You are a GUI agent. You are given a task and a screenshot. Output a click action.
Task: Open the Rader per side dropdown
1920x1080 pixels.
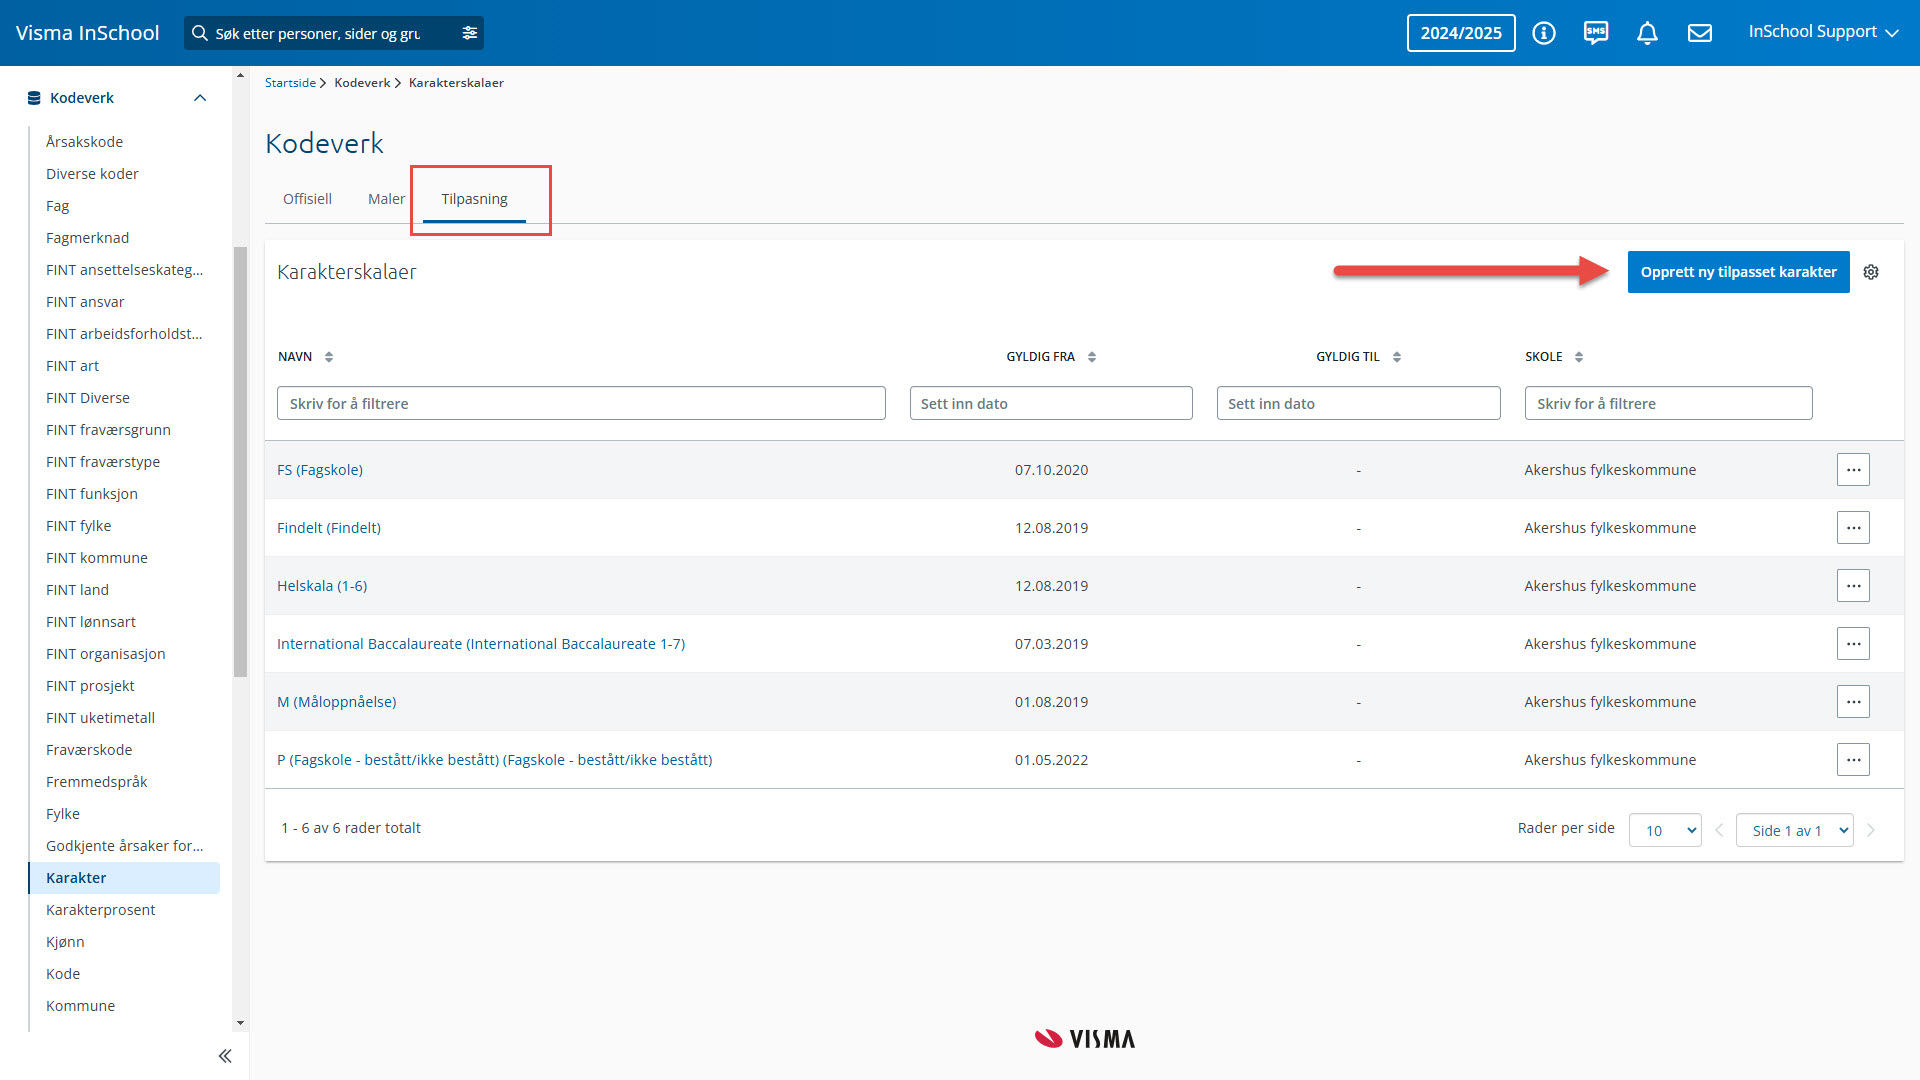(x=1665, y=830)
